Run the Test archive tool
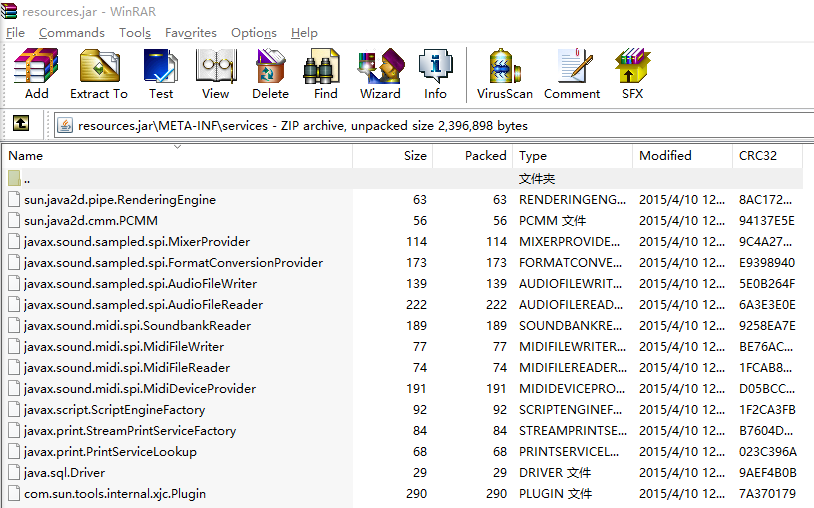Image resolution: width=814 pixels, height=508 pixels. [160, 74]
